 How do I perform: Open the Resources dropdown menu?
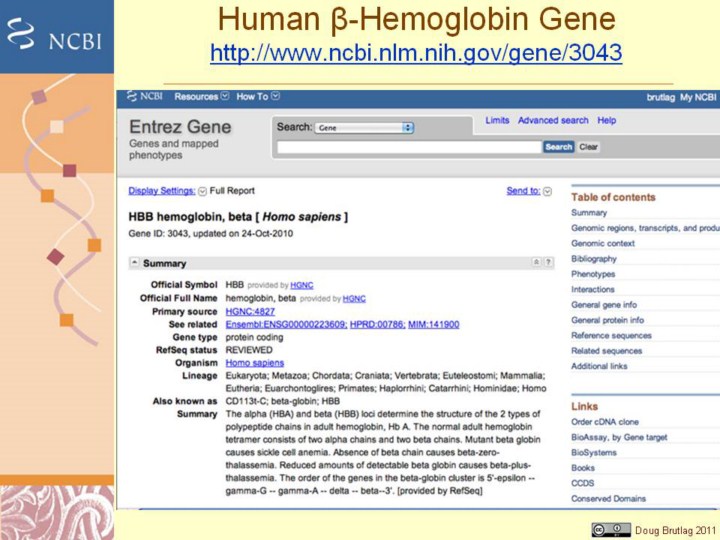201,97
